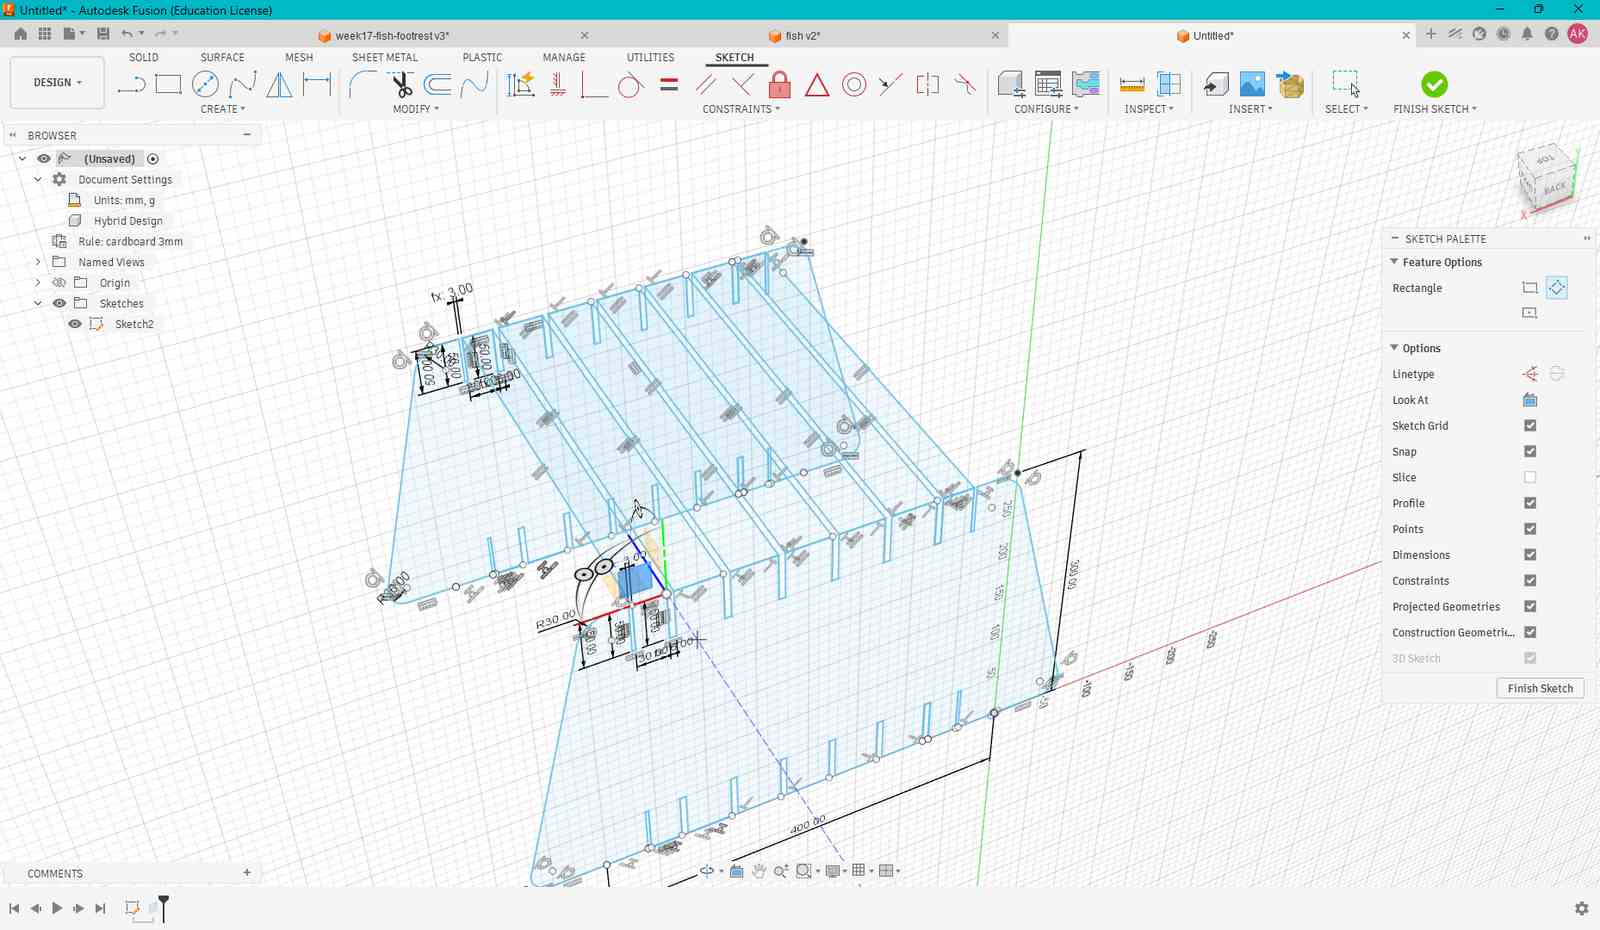Image resolution: width=1600 pixels, height=930 pixels.
Task: Apply the Tangent constraint
Action: (630, 85)
